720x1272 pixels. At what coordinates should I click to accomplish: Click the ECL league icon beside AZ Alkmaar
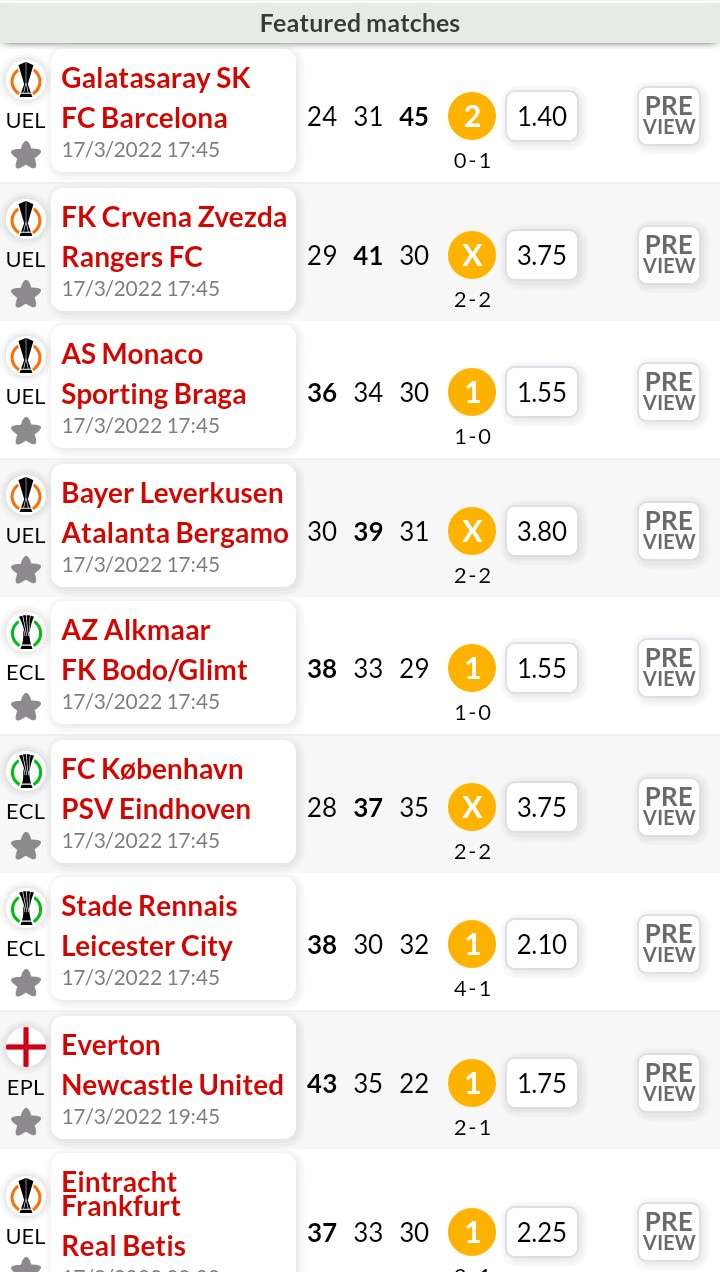pos(26,632)
